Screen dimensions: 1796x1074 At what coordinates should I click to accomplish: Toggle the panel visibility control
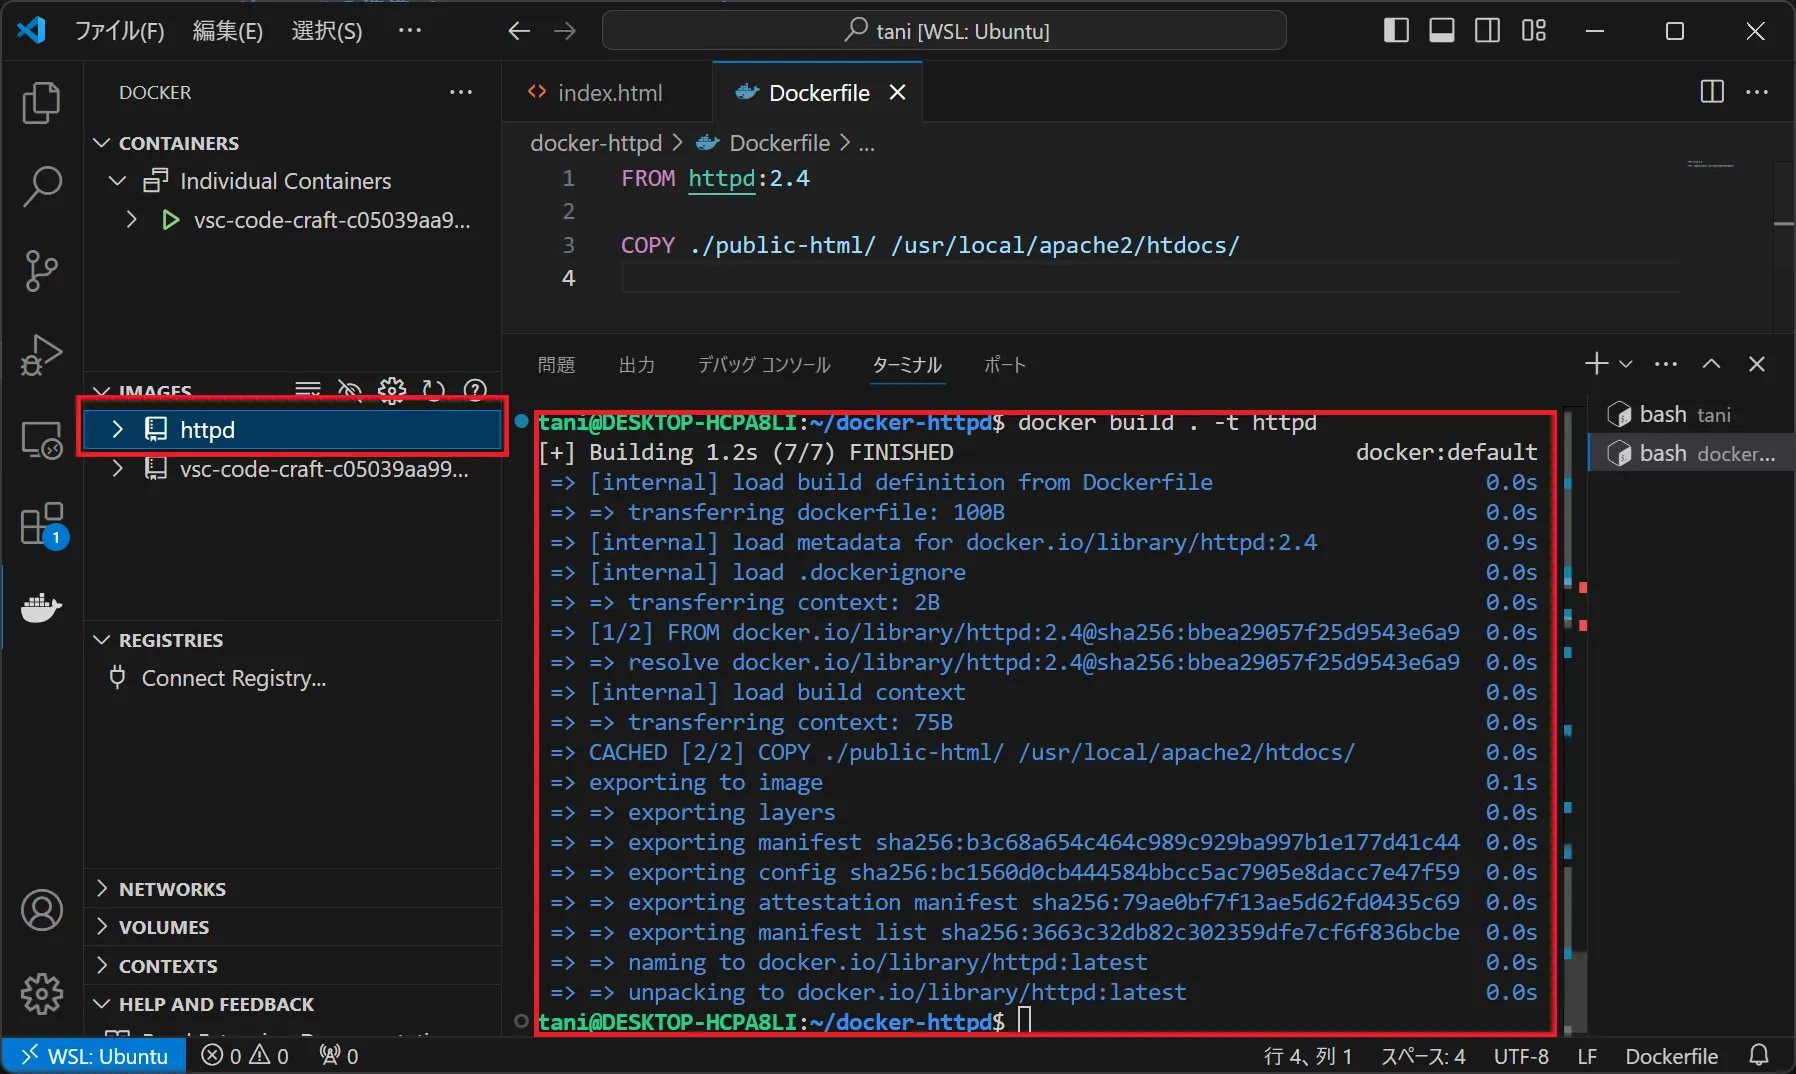[1442, 30]
